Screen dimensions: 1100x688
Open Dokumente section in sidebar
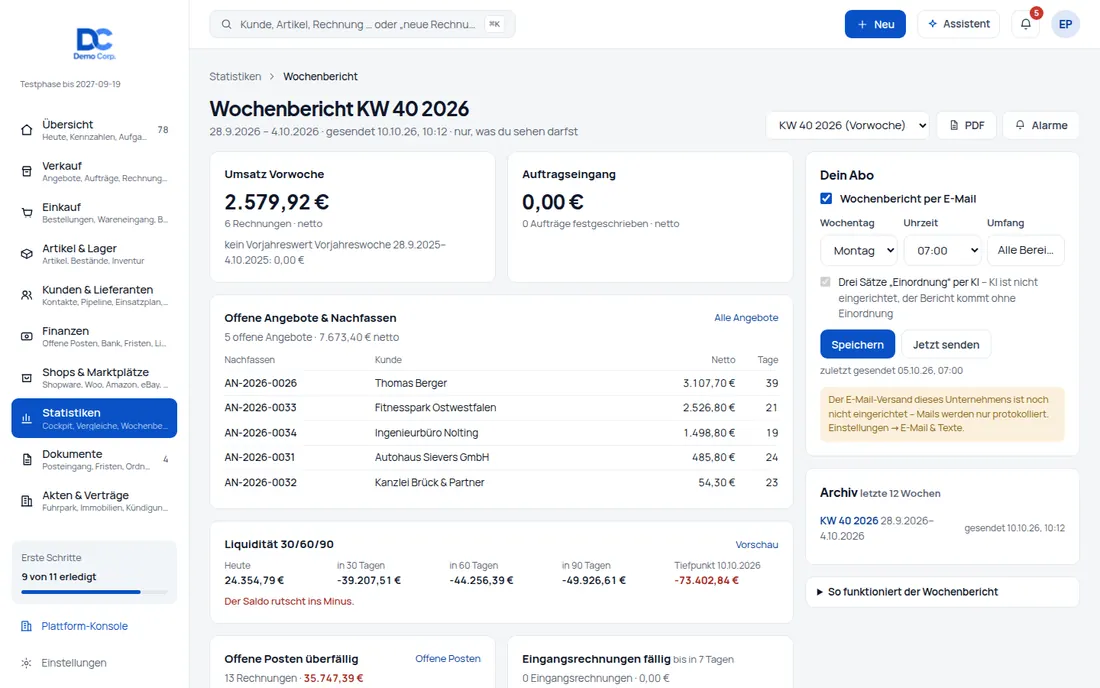[x=94, y=460]
